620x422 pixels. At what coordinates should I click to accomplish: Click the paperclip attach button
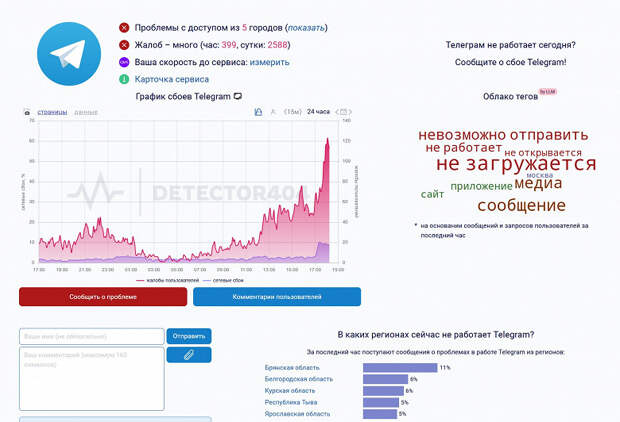pyautogui.click(x=189, y=355)
